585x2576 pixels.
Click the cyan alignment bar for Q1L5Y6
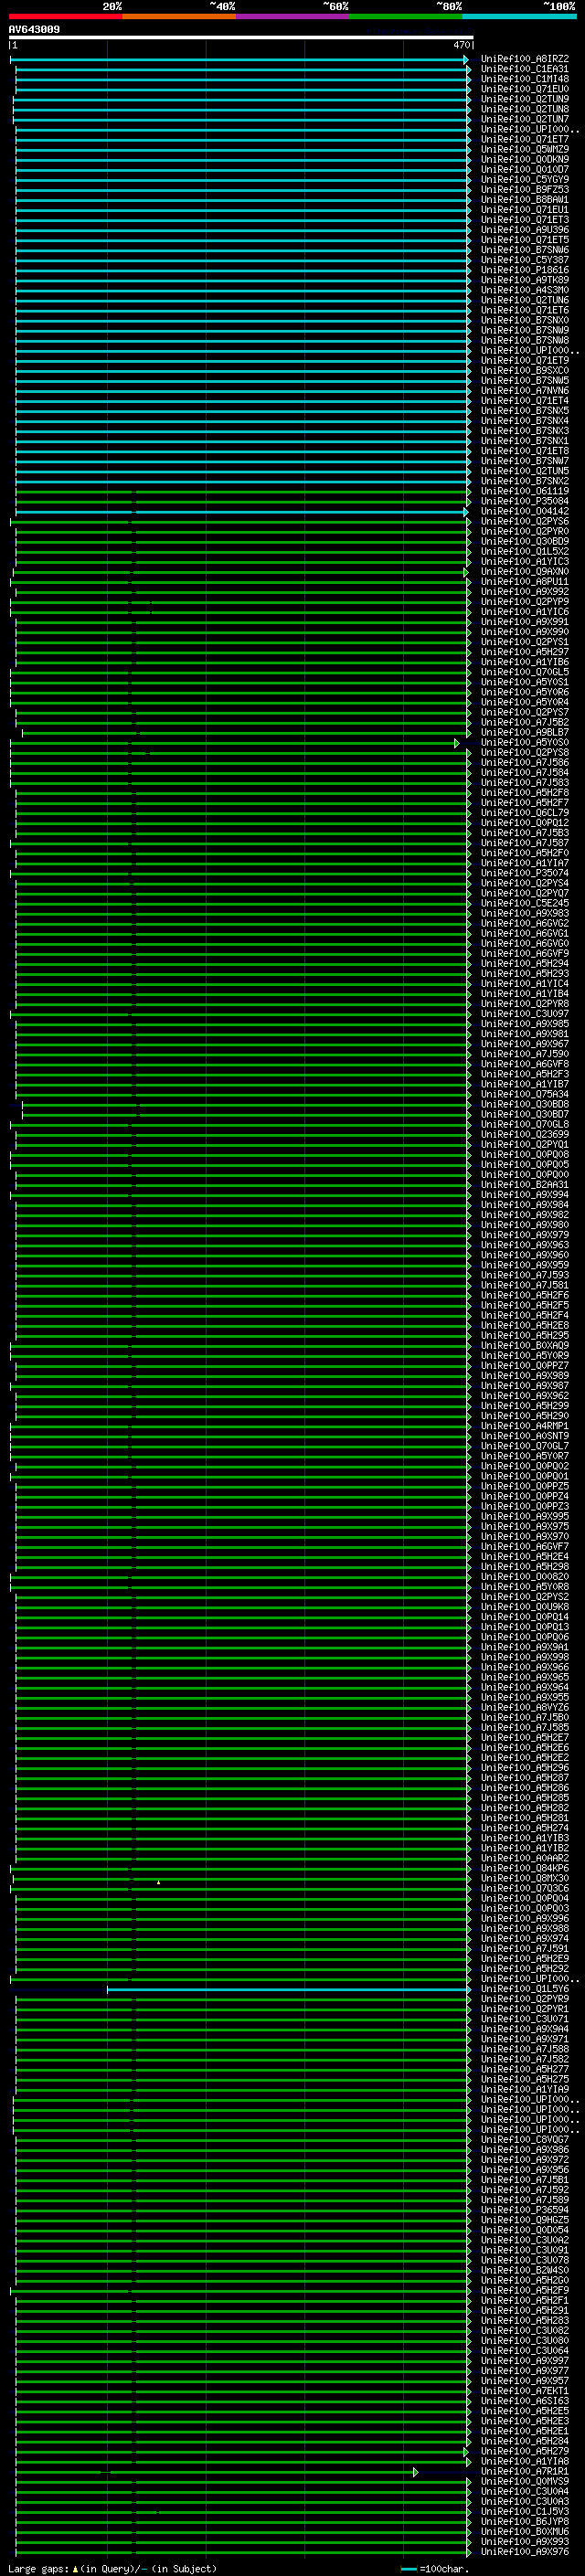coord(288,1990)
